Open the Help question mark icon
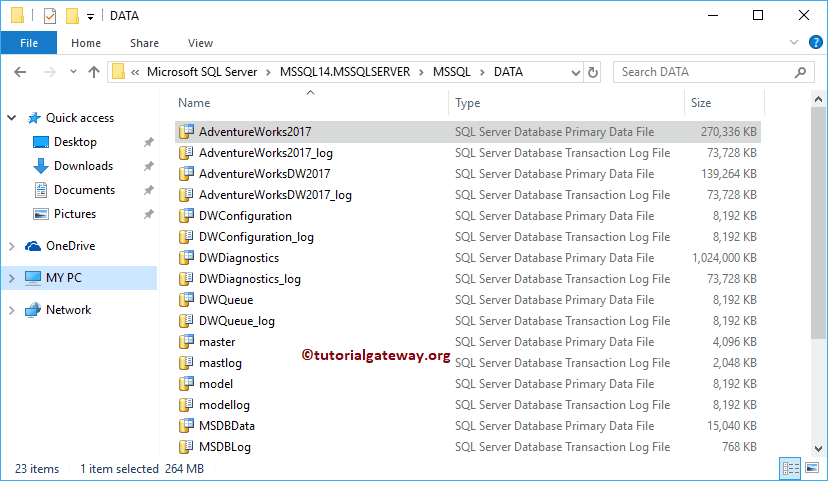Image resolution: width=828 pixels, height=481 pixels. click(815, 42)
